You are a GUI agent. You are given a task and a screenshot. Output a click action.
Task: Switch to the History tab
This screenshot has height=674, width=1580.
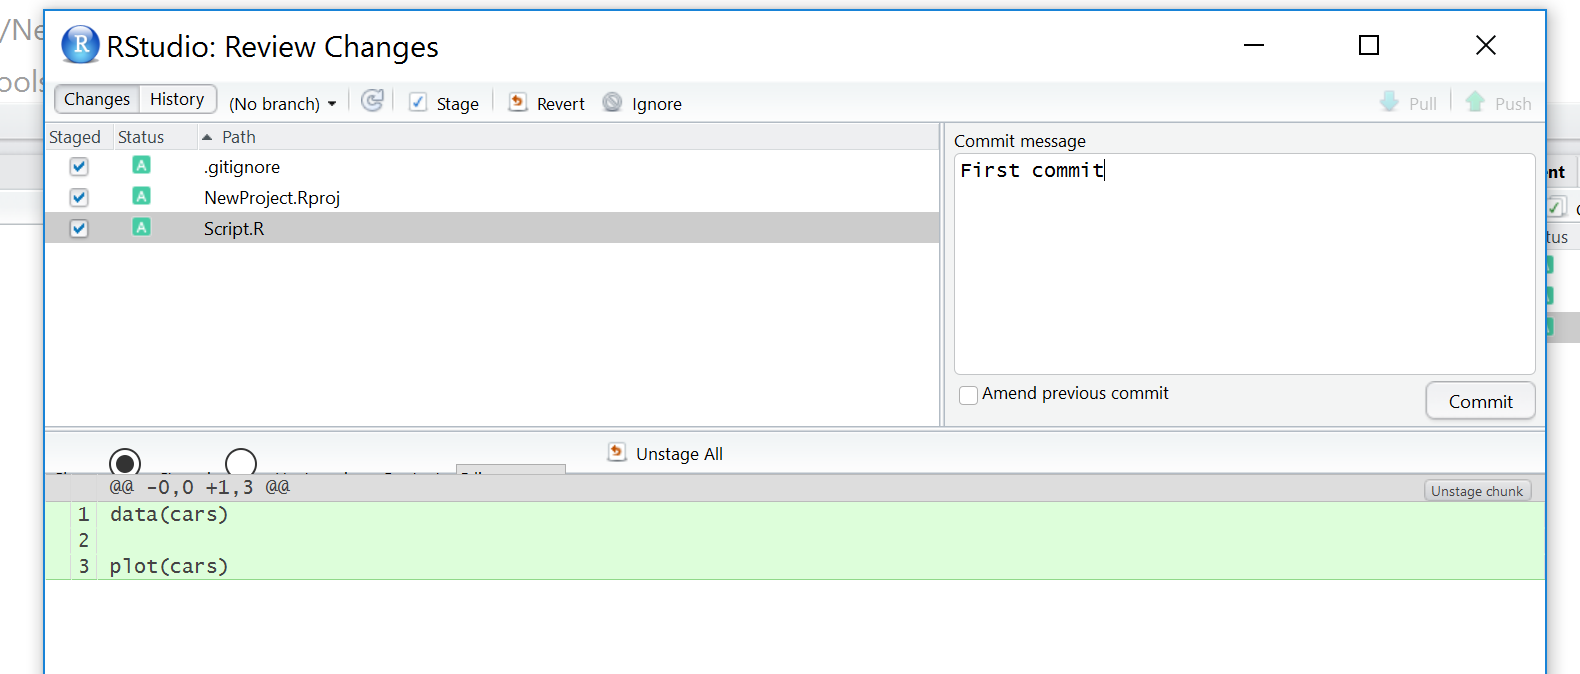point(177,99)
